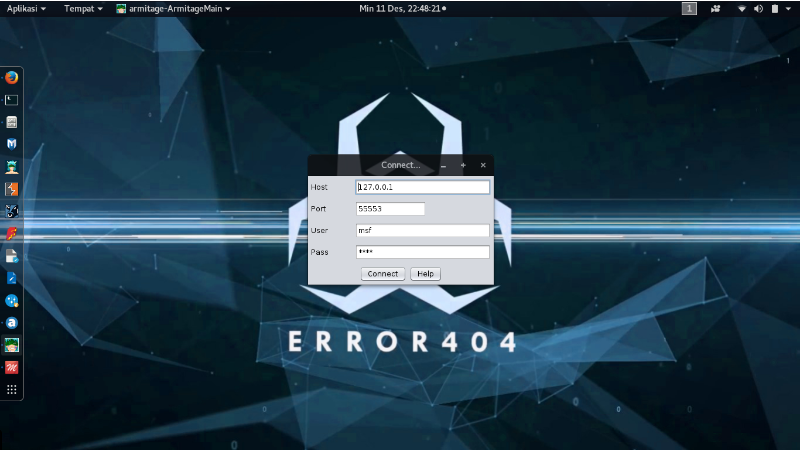The height and width of the screenshot is (450, 800).
Task: Open the Files manager dock icon
Action: click(12, 122)
